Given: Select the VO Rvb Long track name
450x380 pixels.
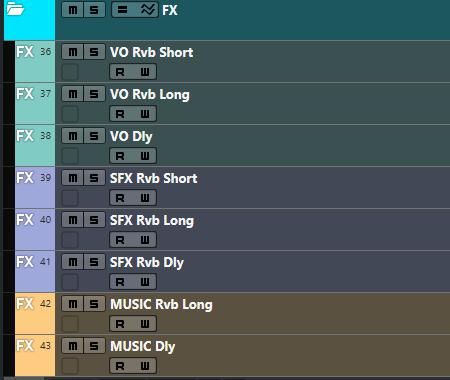Looking at the screenshot, I should [150, 95].
